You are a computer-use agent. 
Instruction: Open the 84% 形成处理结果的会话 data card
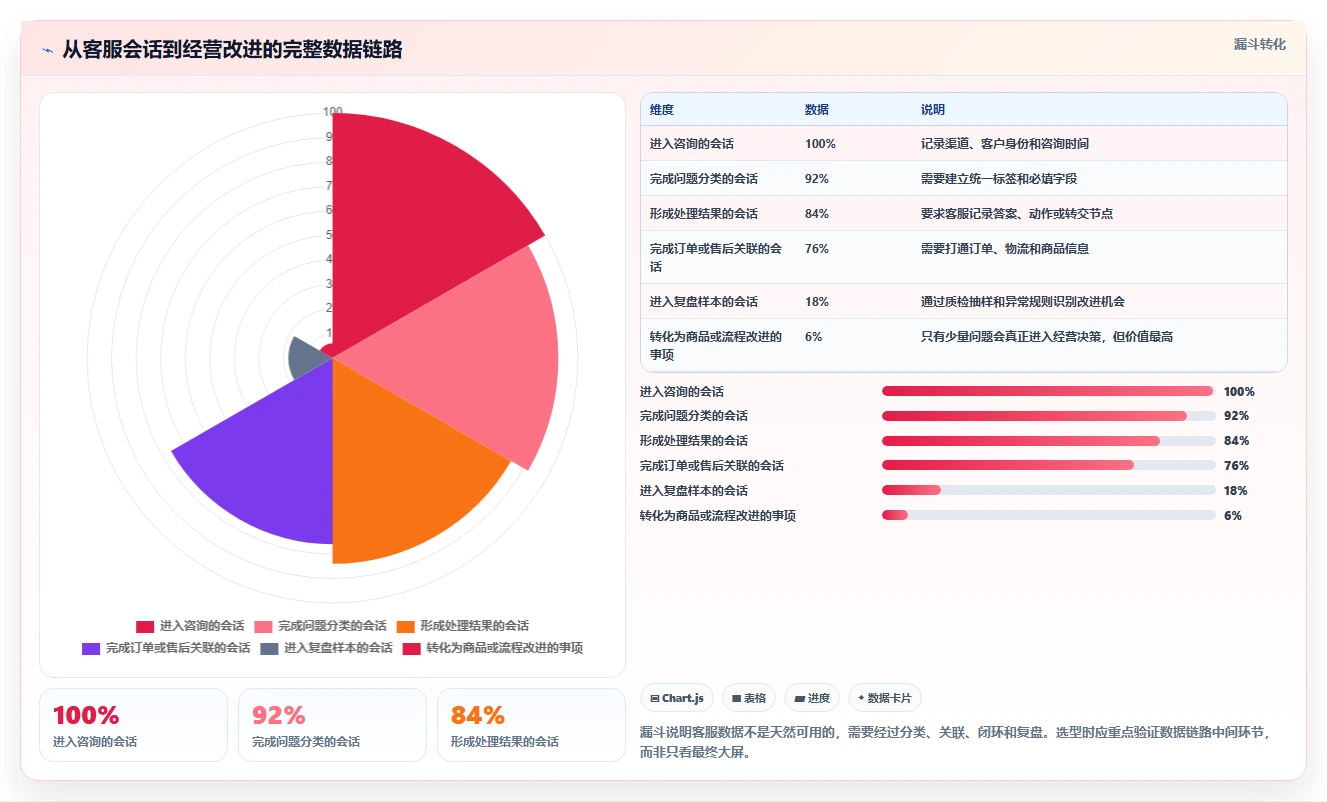[x=531, y=725]
